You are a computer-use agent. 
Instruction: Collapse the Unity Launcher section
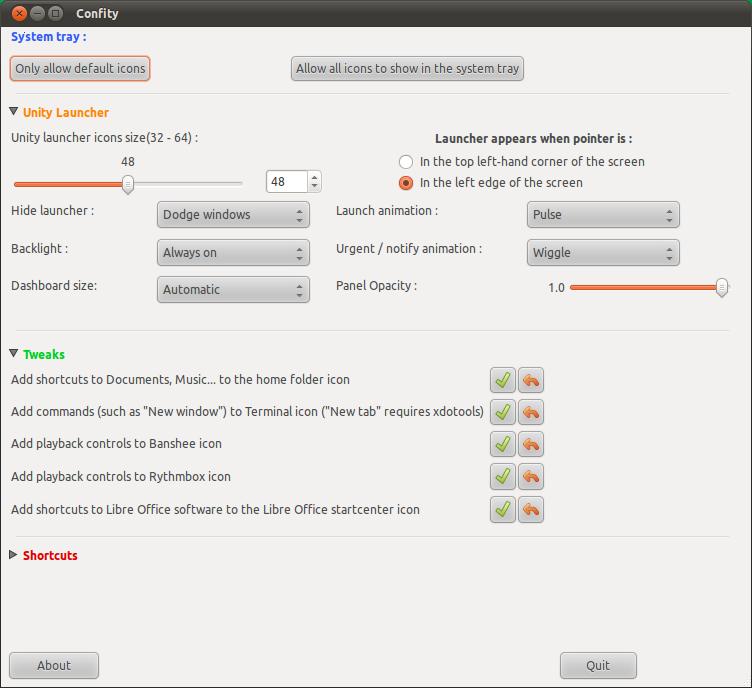tap(14, 112)
